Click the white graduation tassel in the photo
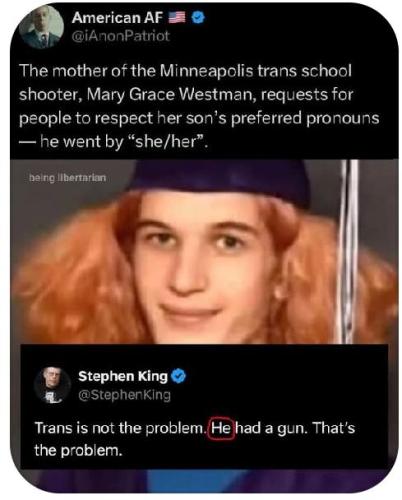Viewport: 402px width, 500px height. tap(349, 252)
